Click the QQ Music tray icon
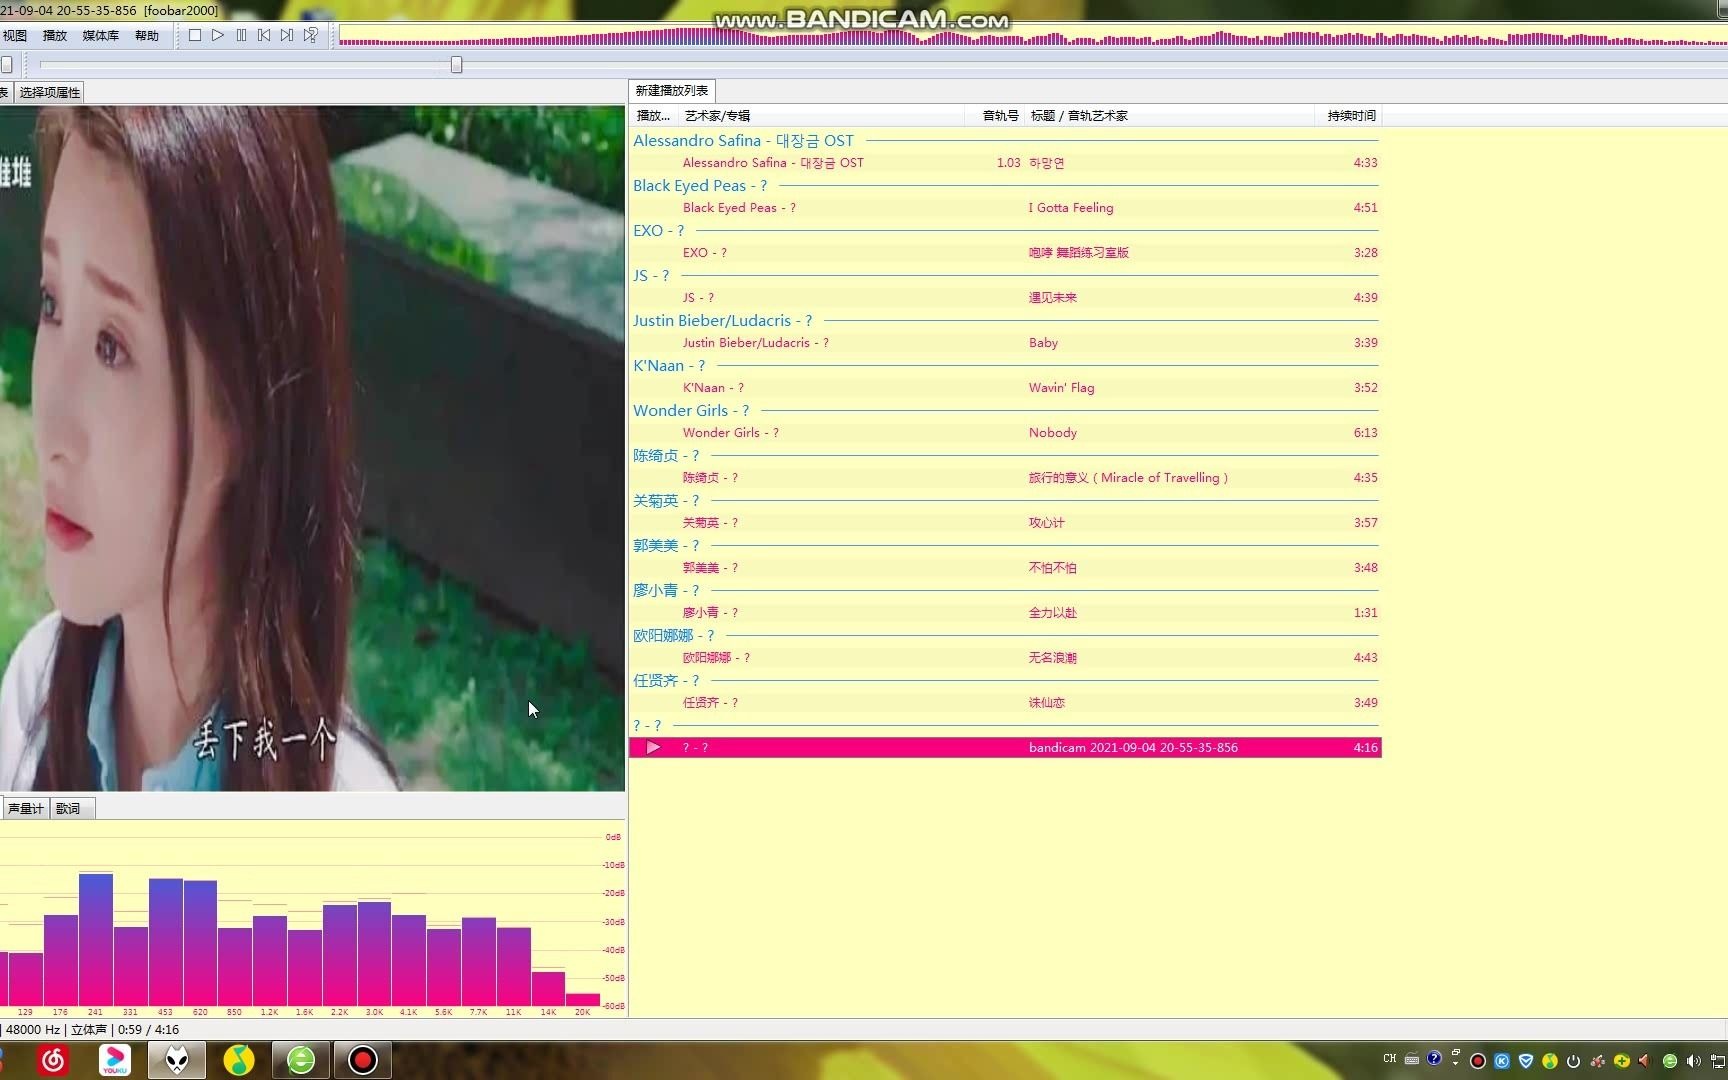The image size is (1728, 1080). pyautogui.click(x=1550, y=1061)
